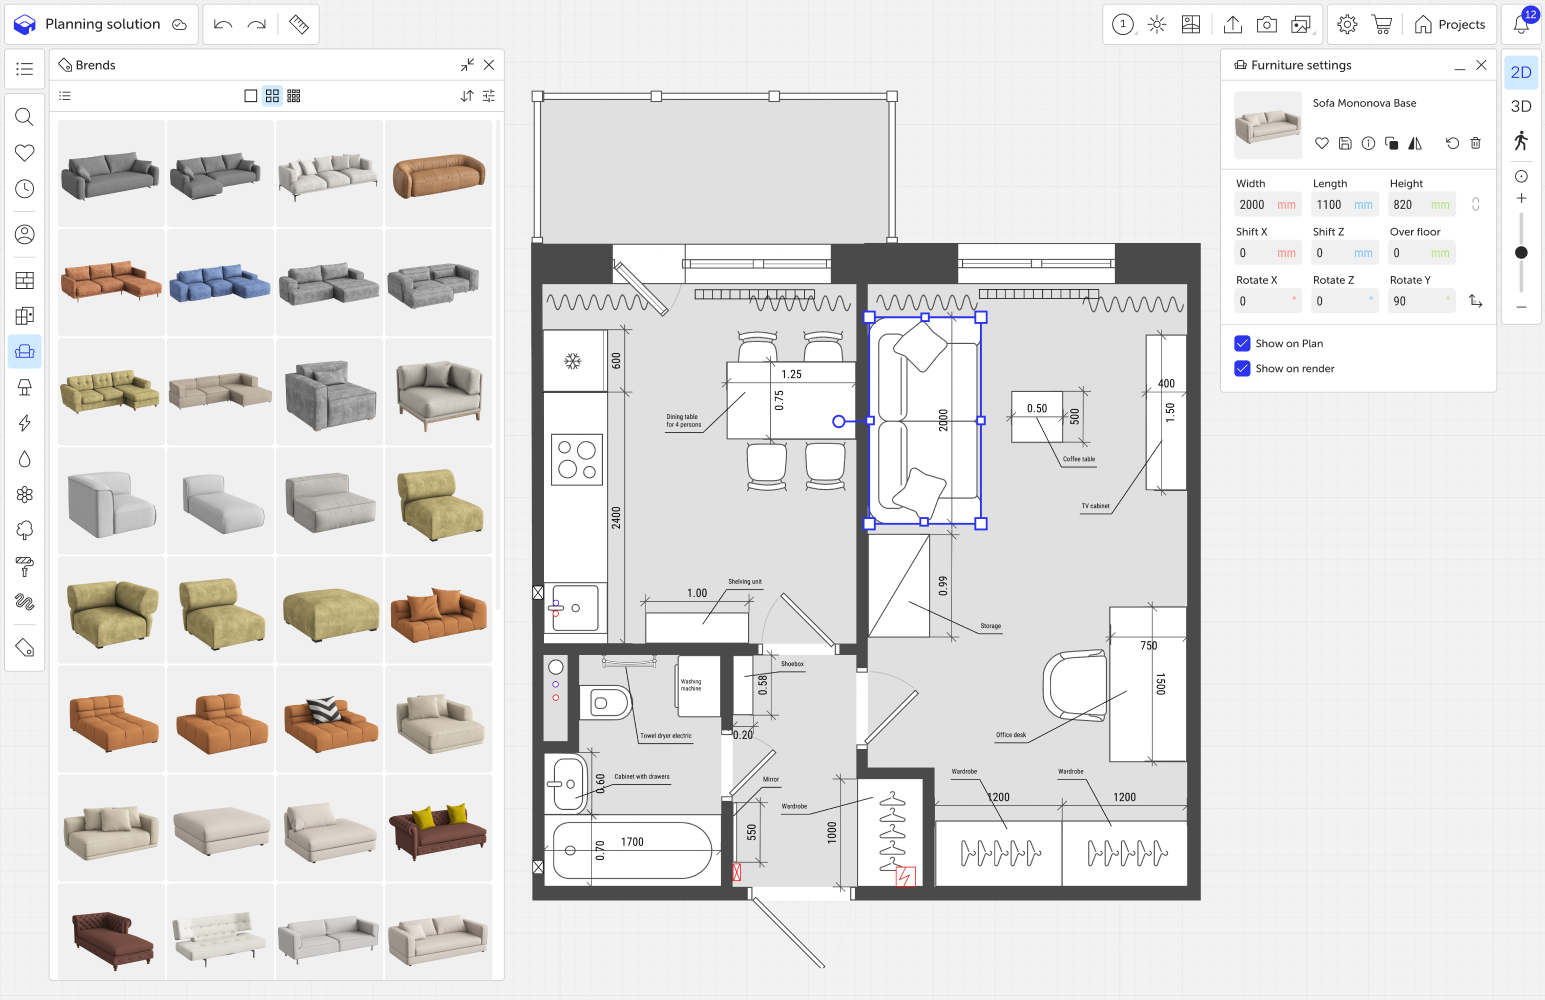Image resolution: width=1545 pixels, height=1000 pixels.
Task: Open the plumbing water drop category
Action: click(25, 459)
